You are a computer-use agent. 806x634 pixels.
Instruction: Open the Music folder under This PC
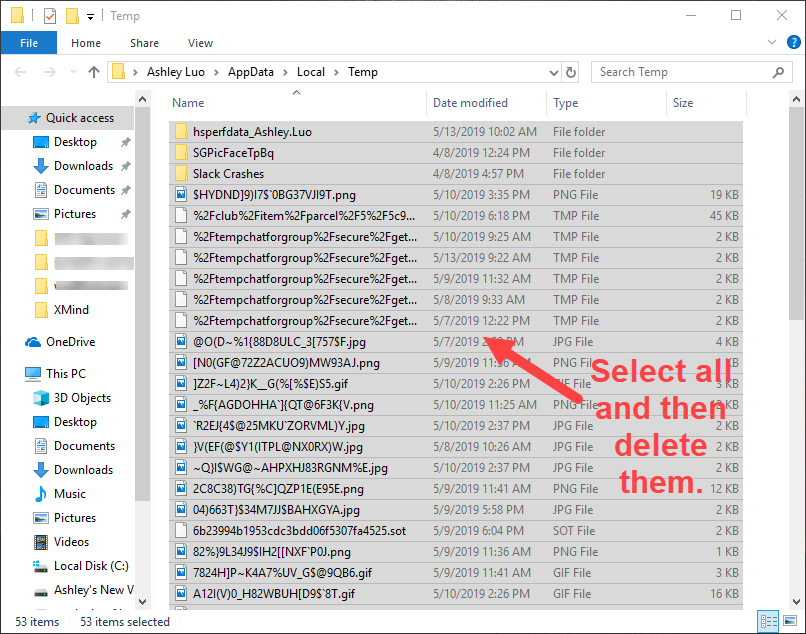click(x=70, y=494)
